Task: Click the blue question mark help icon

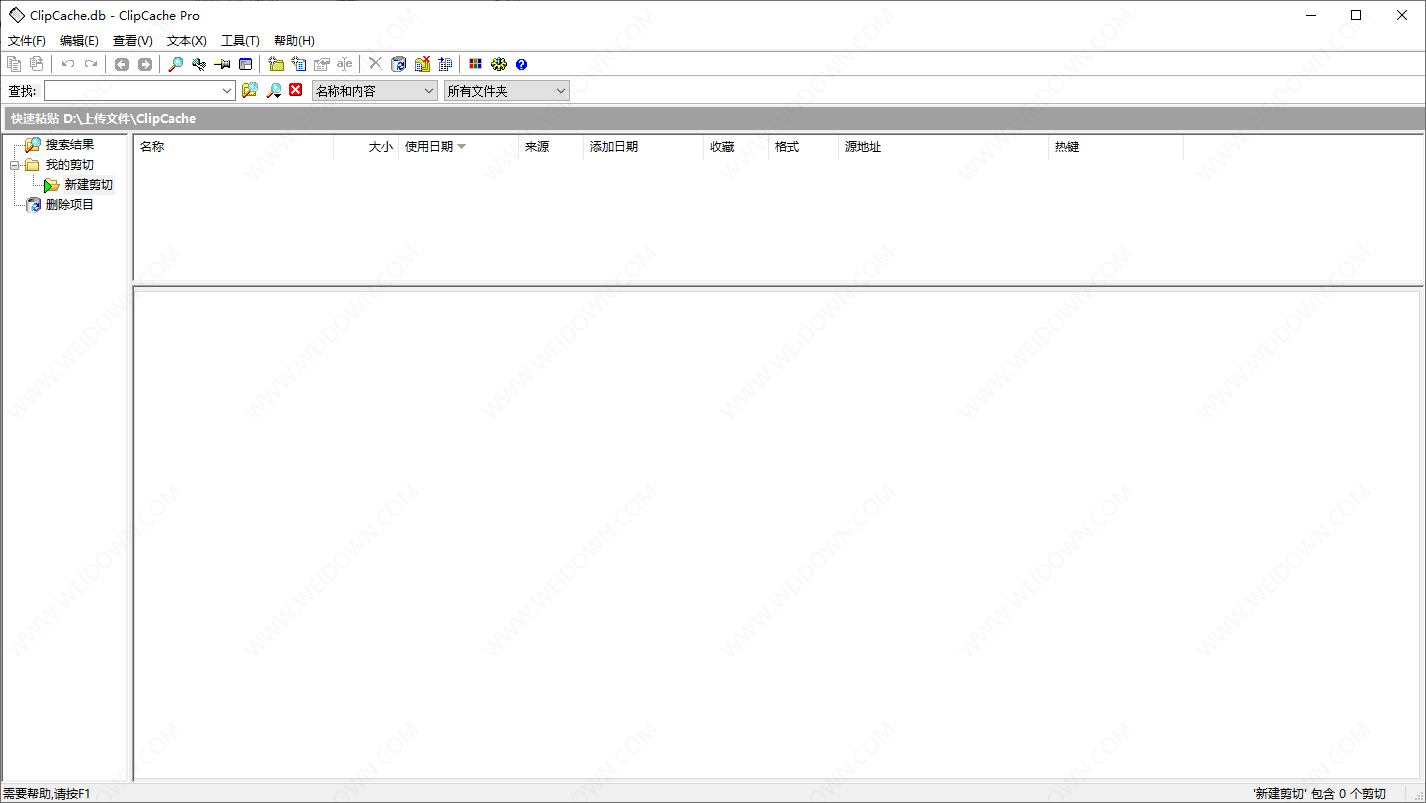Action: pos(521,64)
